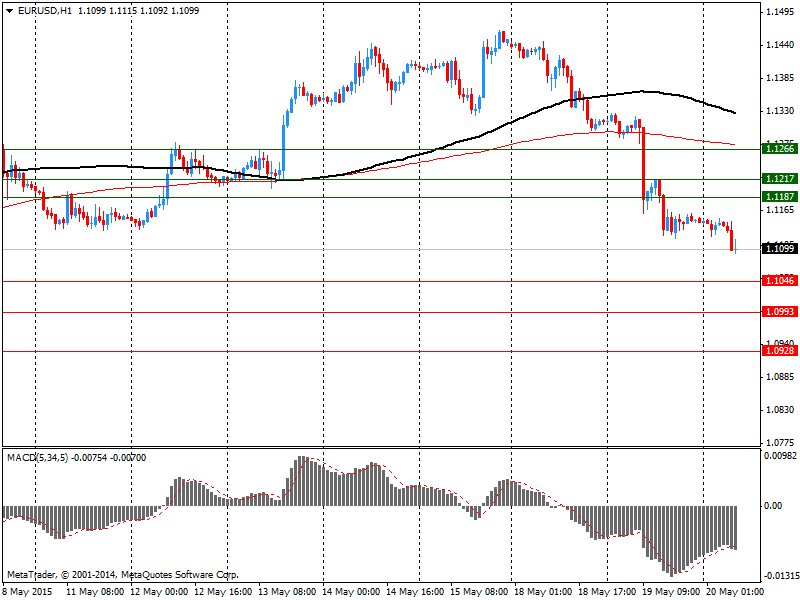The width and height of the screenshot is (800, 600).
Task: Click the 14 May 16:00 time label
Action: tap(415, 592)
